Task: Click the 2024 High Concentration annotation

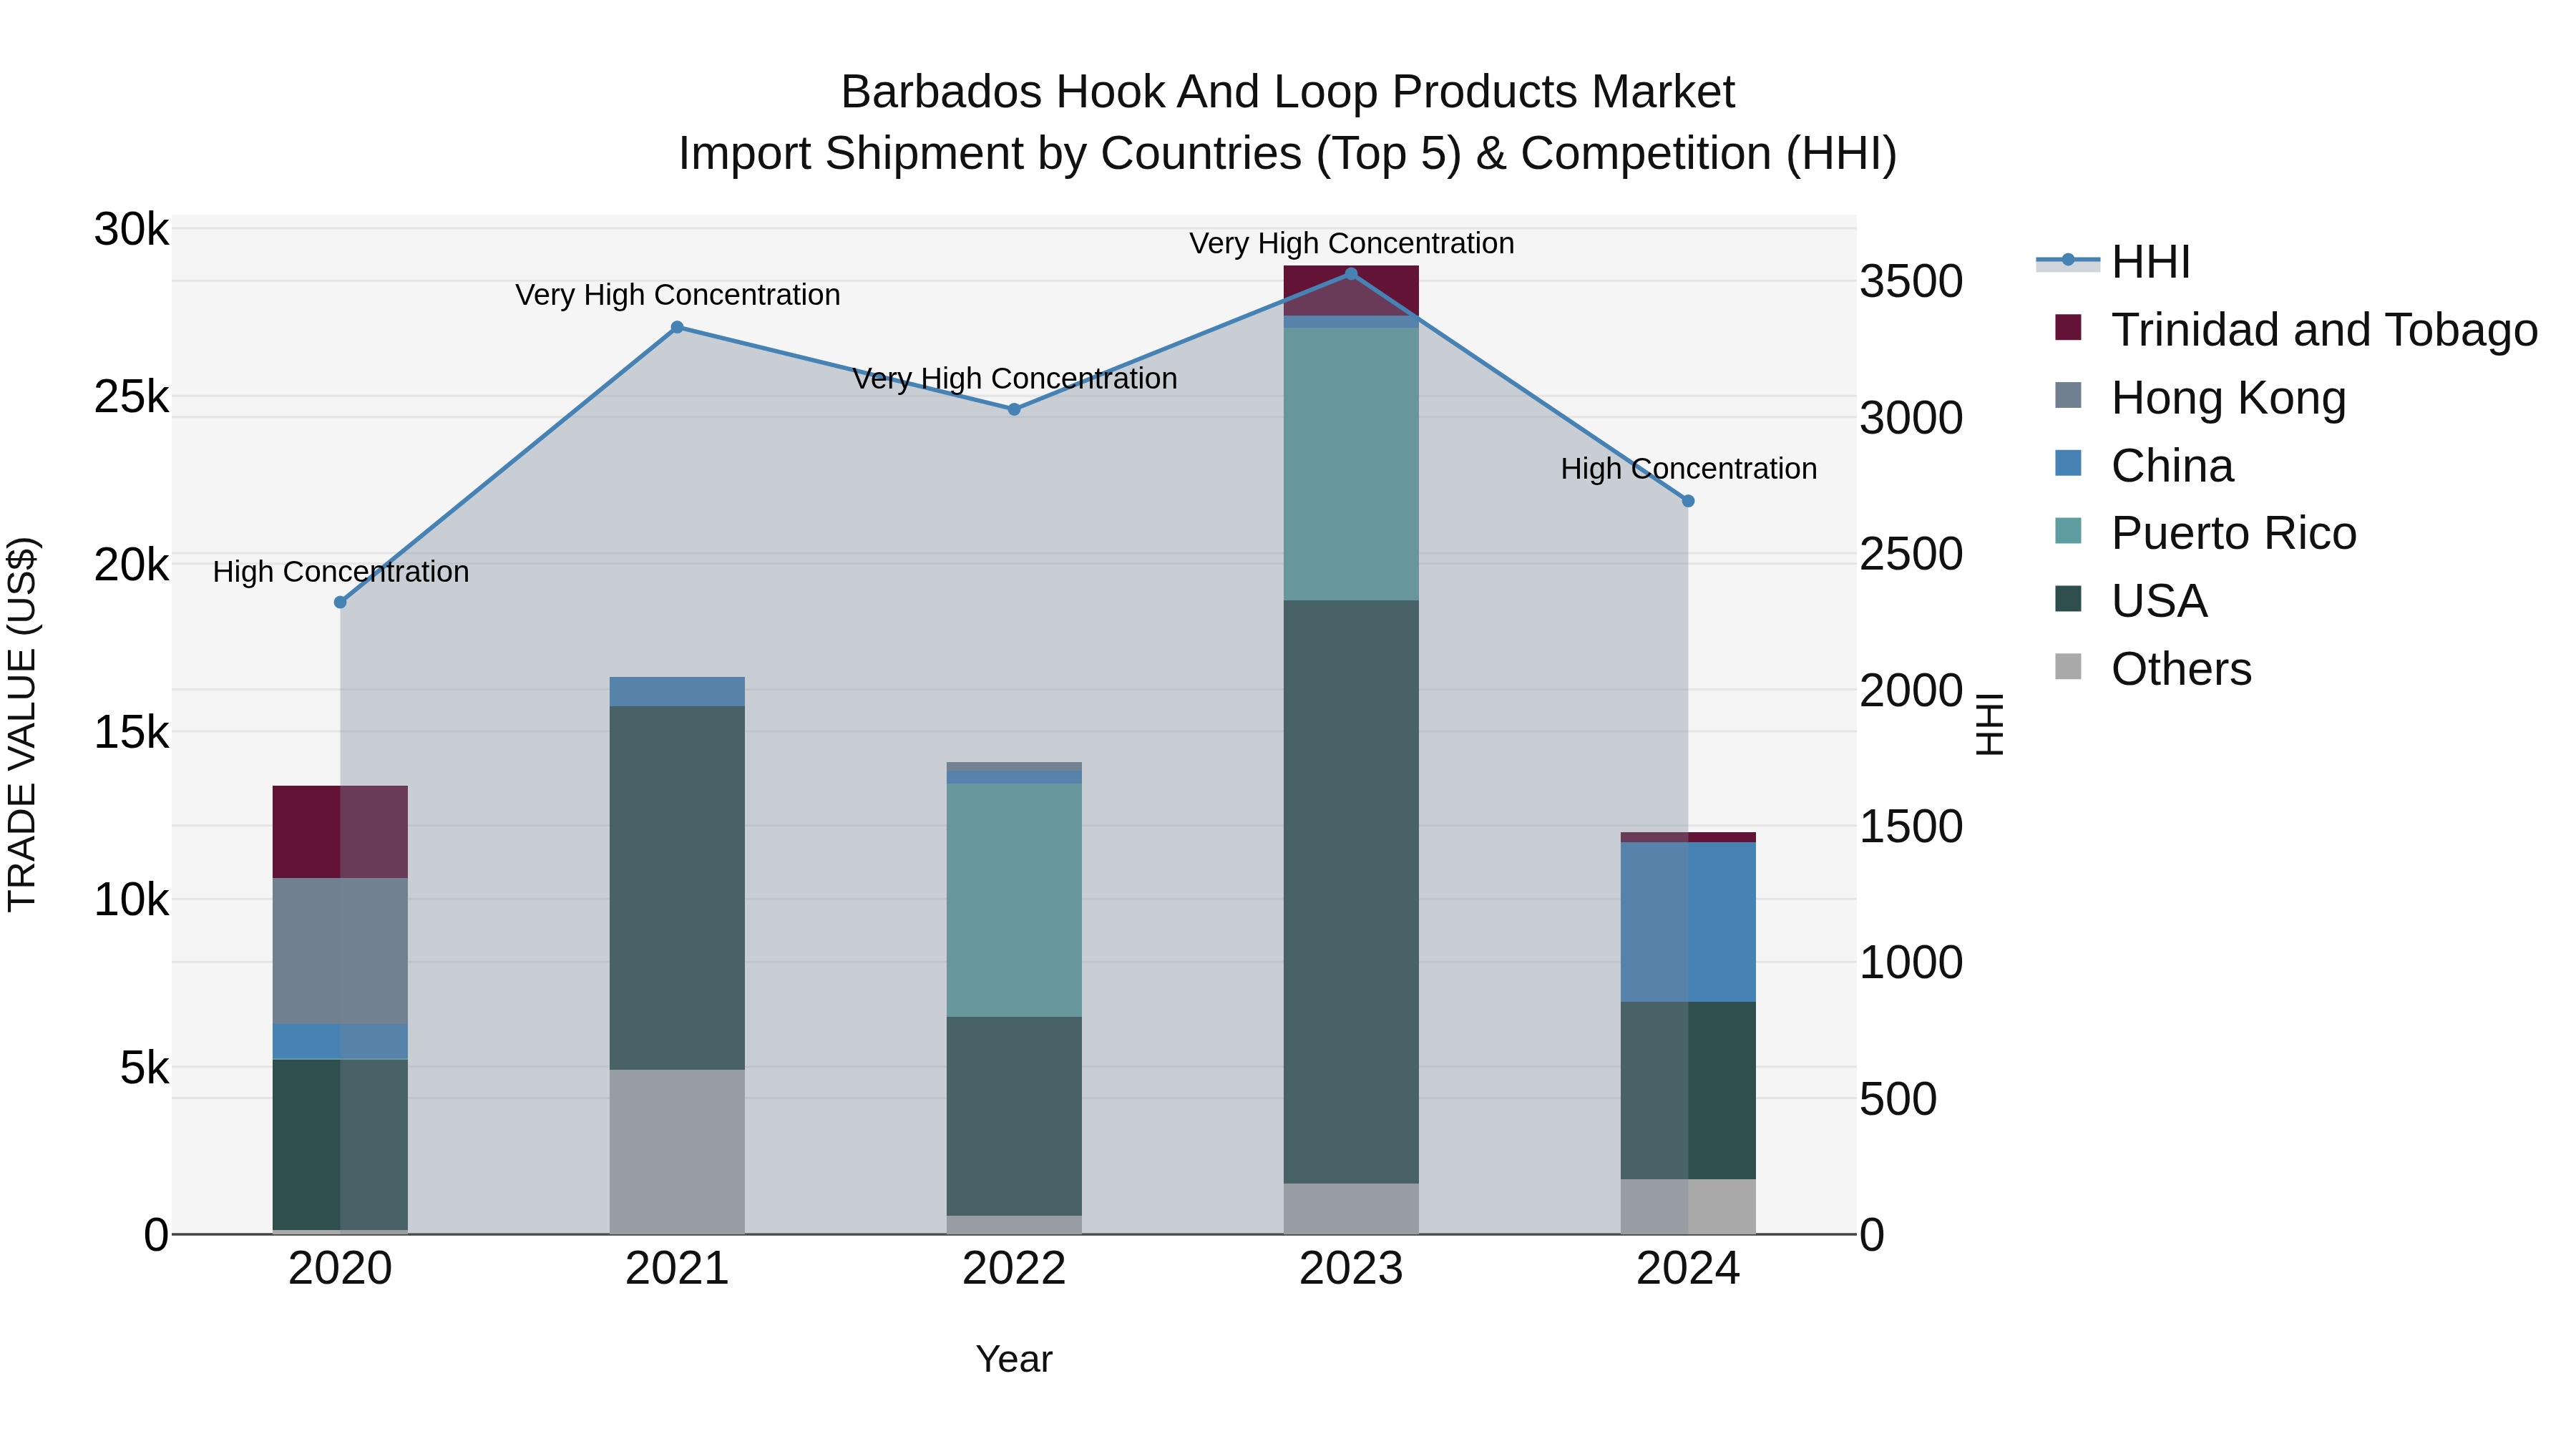Action: (1689, 469)
